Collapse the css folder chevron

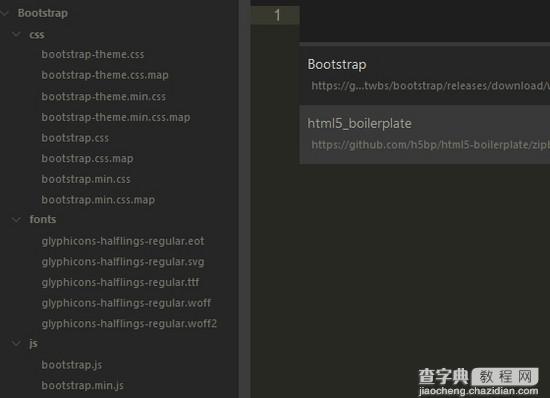coord(16,34)
